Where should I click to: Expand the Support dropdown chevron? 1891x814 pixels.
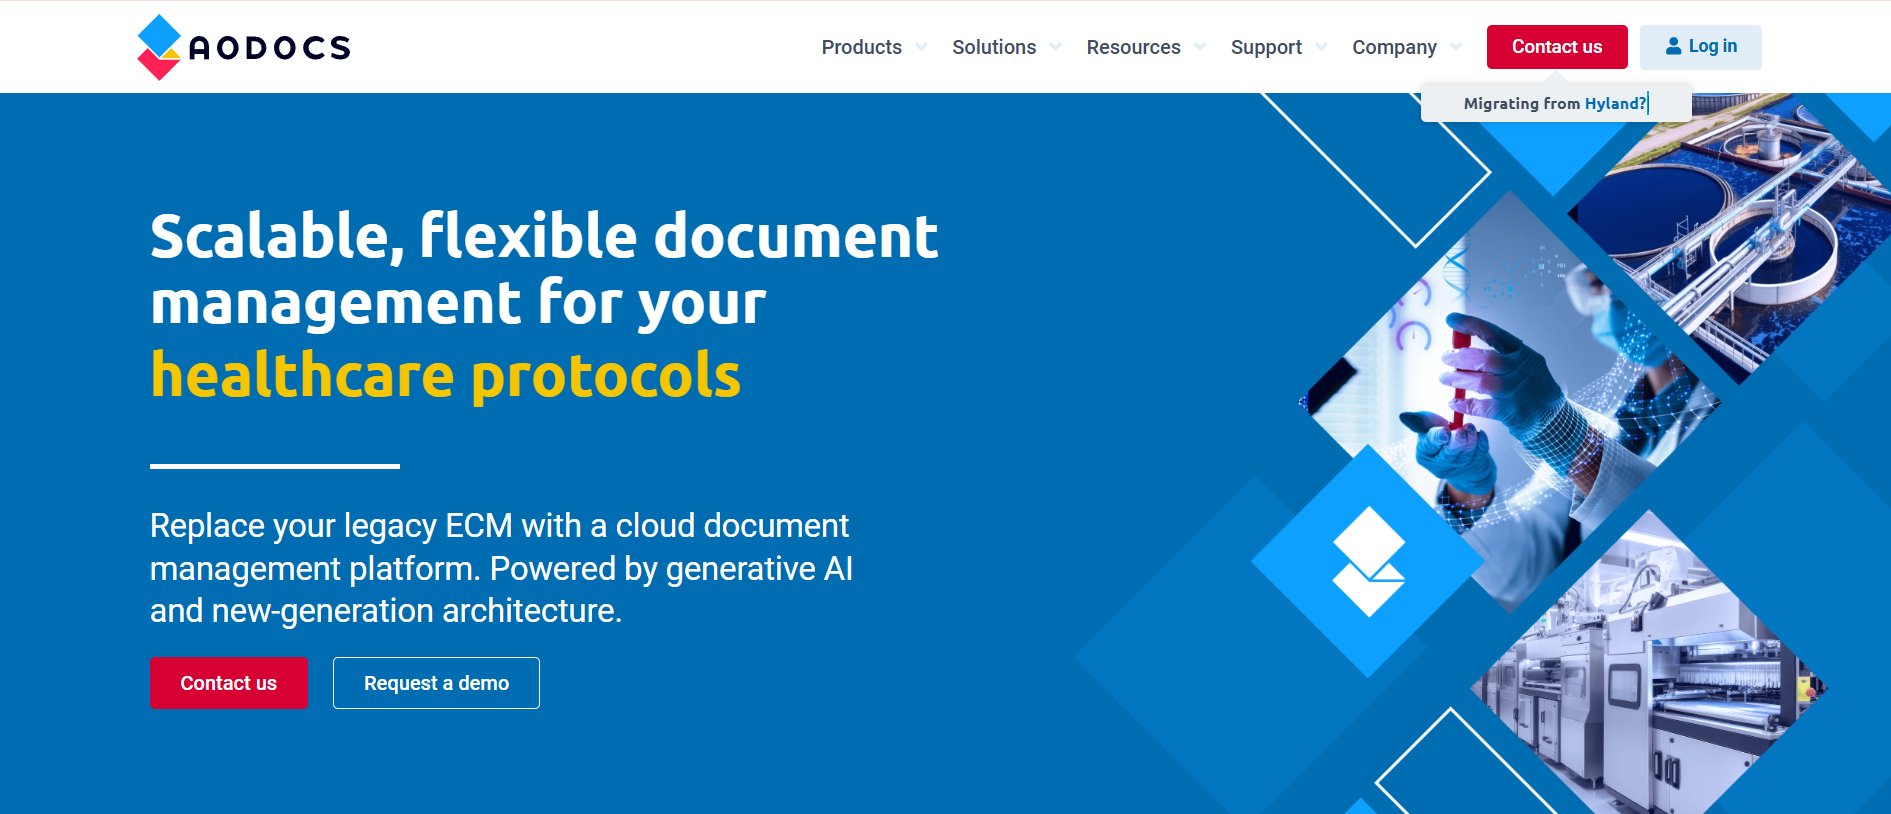pos(1321,47)
